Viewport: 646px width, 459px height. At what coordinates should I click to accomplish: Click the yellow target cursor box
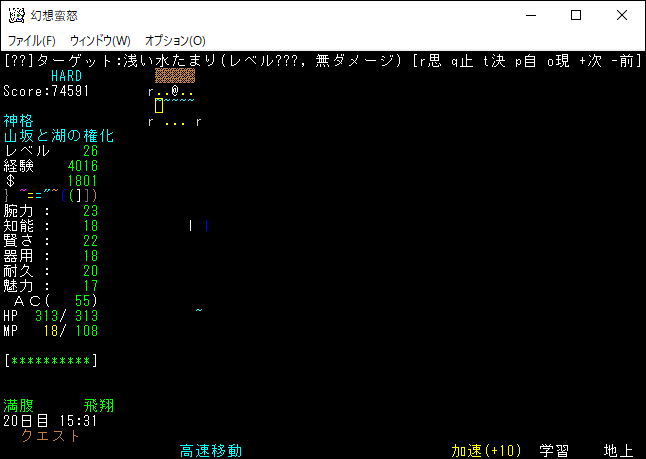tap(159, 106)
